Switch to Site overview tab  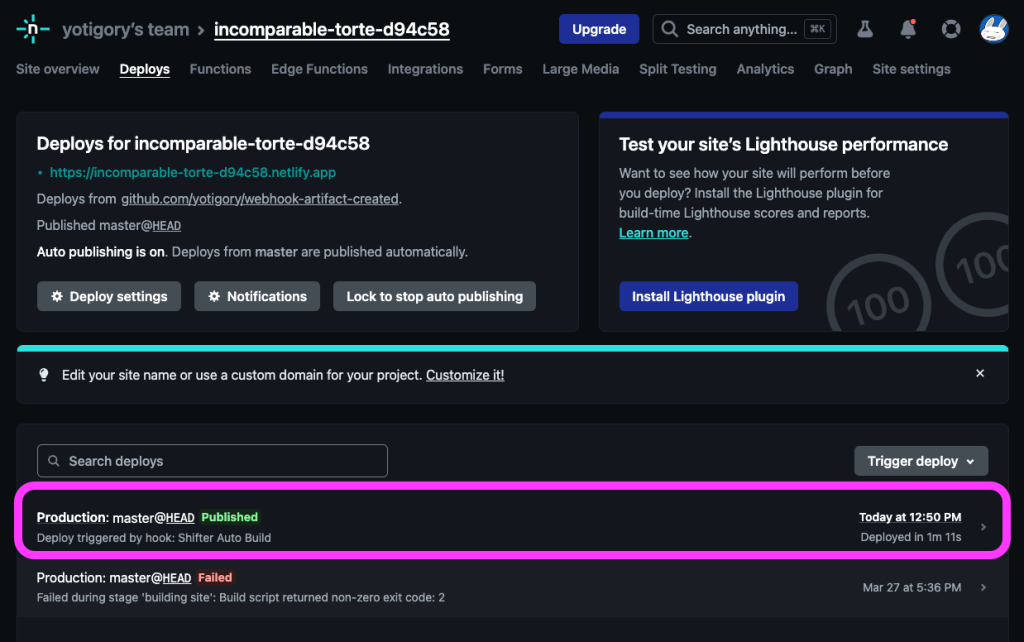pos(57,69)
